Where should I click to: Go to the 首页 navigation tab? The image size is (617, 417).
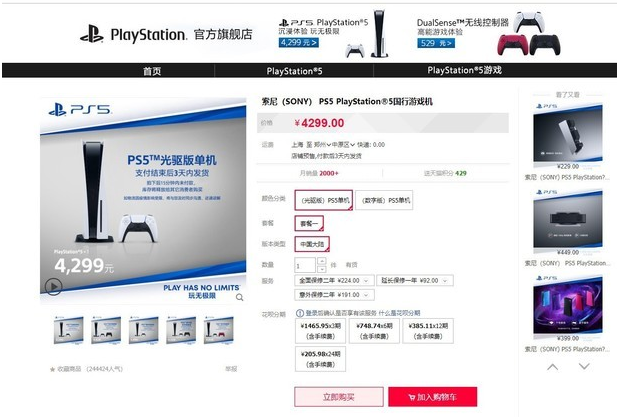point(152,71)
